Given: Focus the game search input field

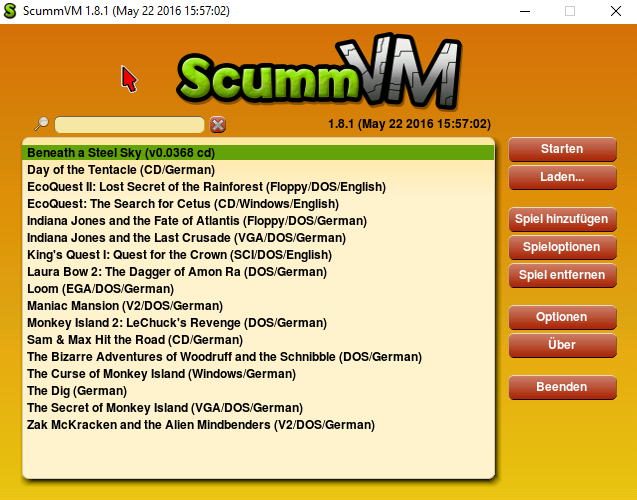Looking at the screenshot, I should 130,125.
